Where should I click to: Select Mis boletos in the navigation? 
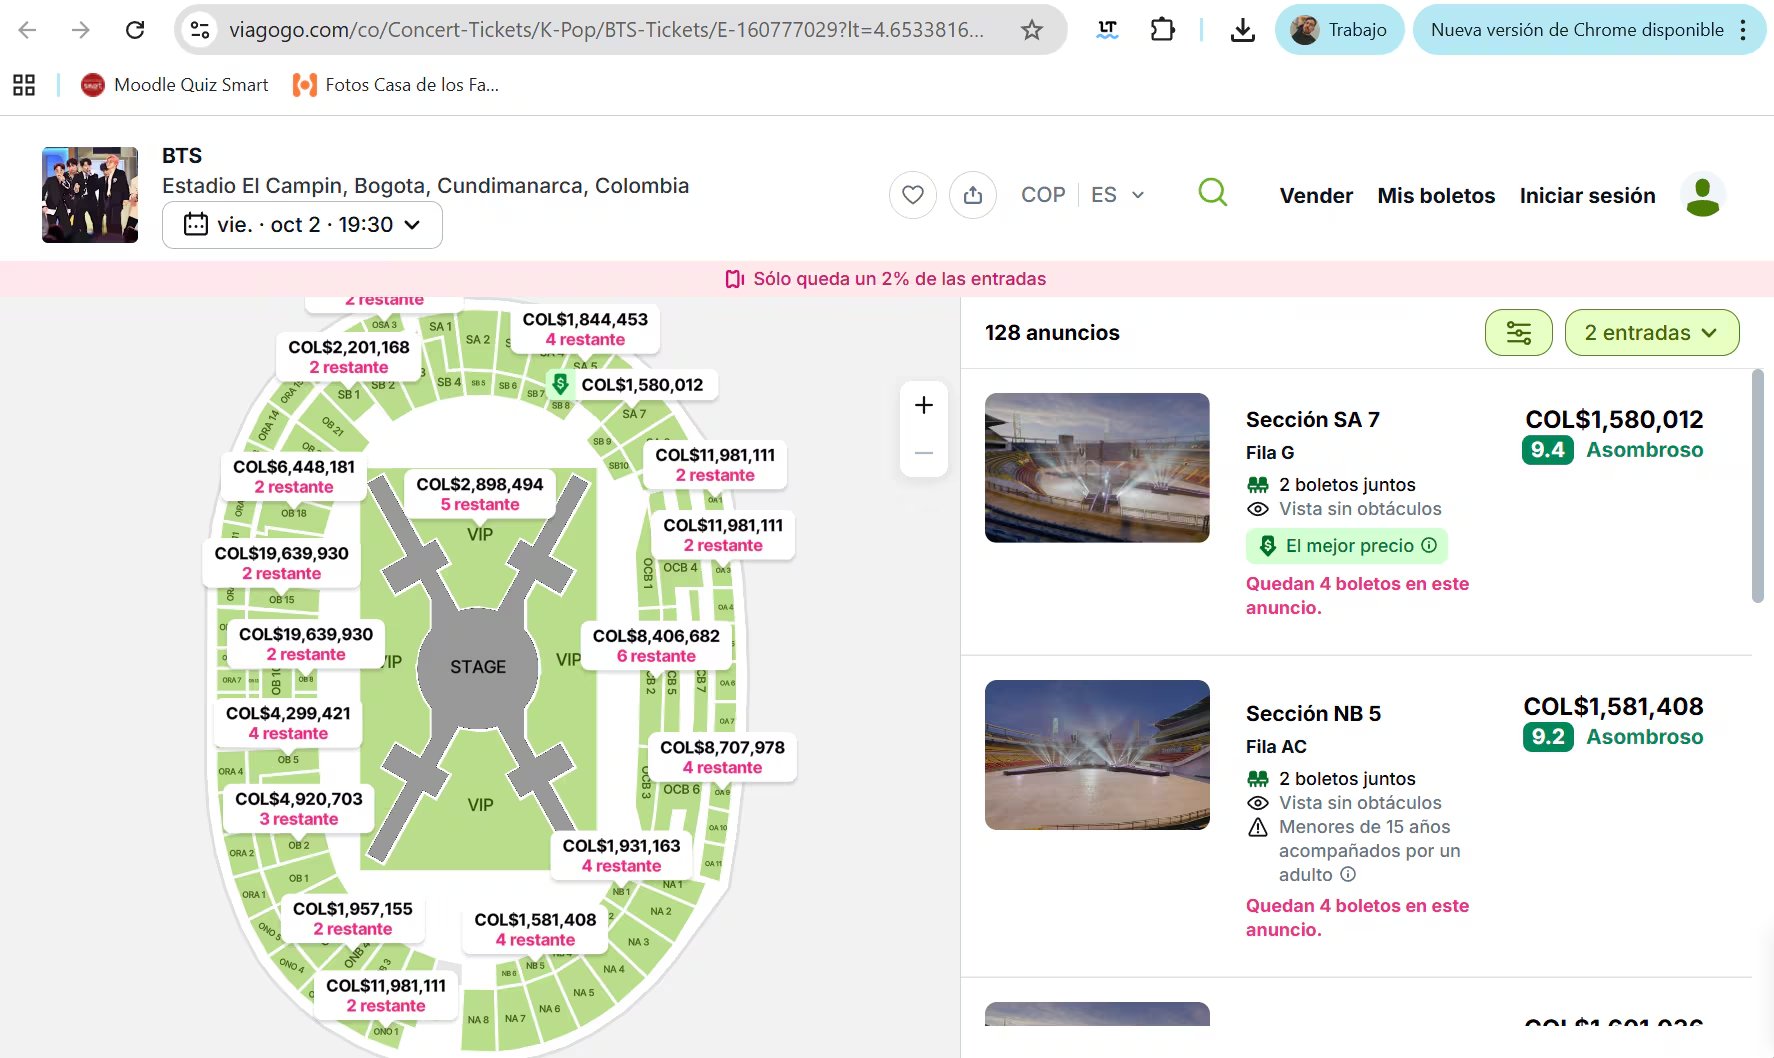click(1436, 196)
